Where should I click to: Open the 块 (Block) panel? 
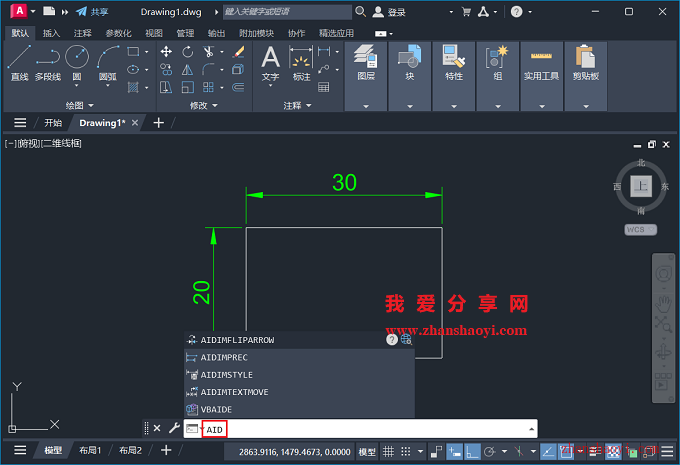(409, 76)
